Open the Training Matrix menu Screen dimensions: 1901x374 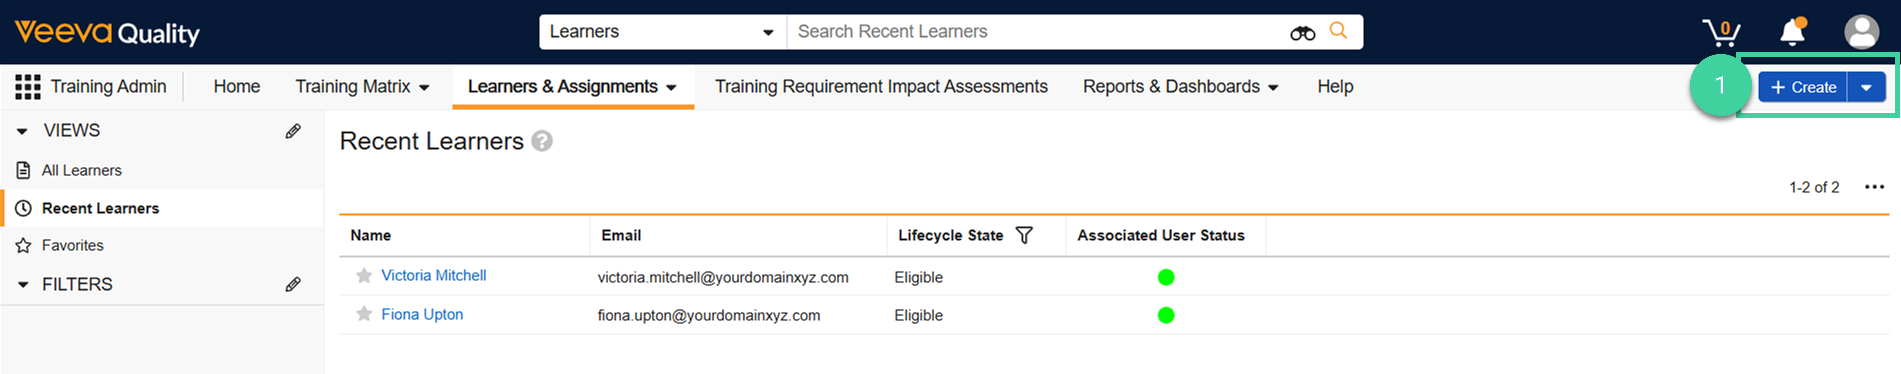(362, 87)
